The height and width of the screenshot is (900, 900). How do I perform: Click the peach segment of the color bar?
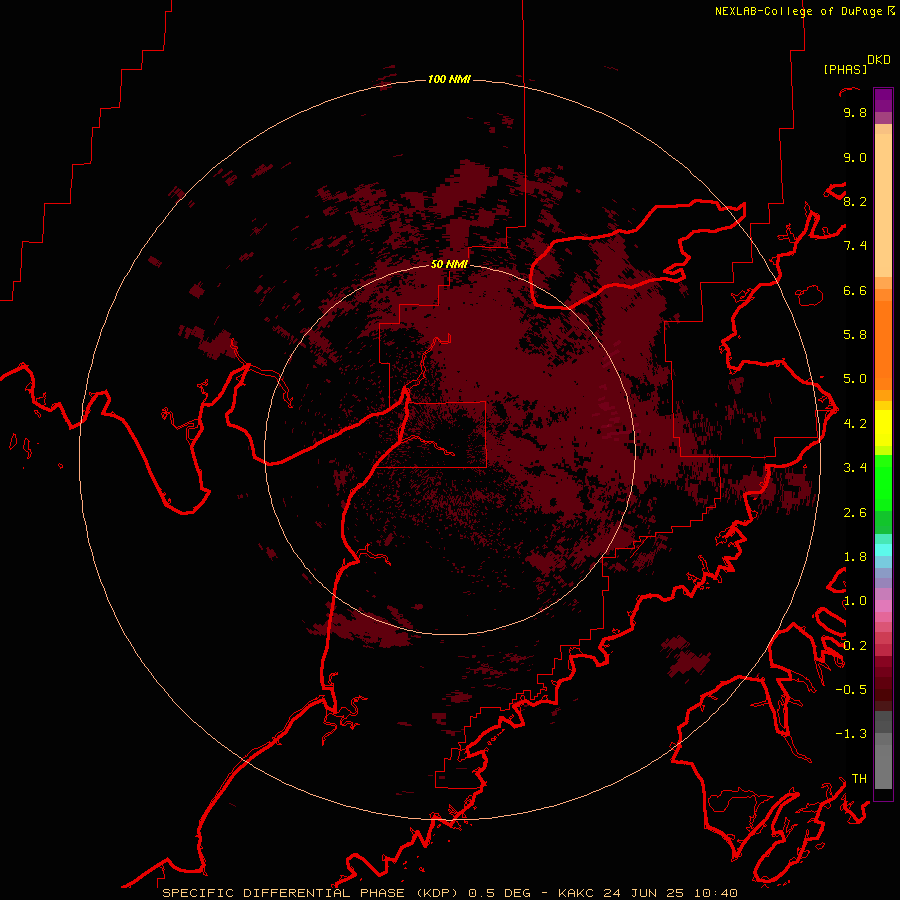[883, 205]
